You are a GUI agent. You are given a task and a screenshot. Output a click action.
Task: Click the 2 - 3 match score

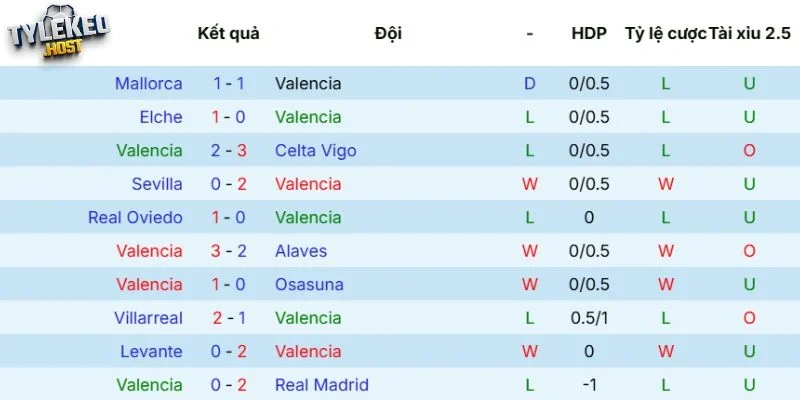pyautogui.click(x=229, y=151)
